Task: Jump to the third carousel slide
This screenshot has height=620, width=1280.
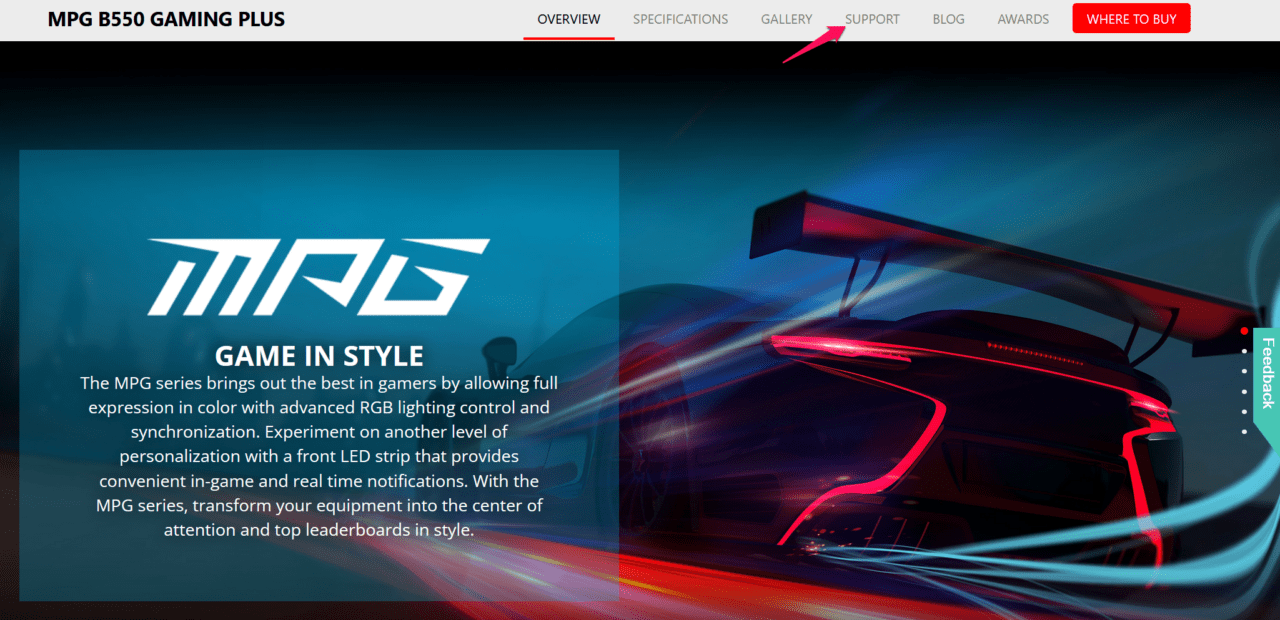Action: (x=1244, y=371)
